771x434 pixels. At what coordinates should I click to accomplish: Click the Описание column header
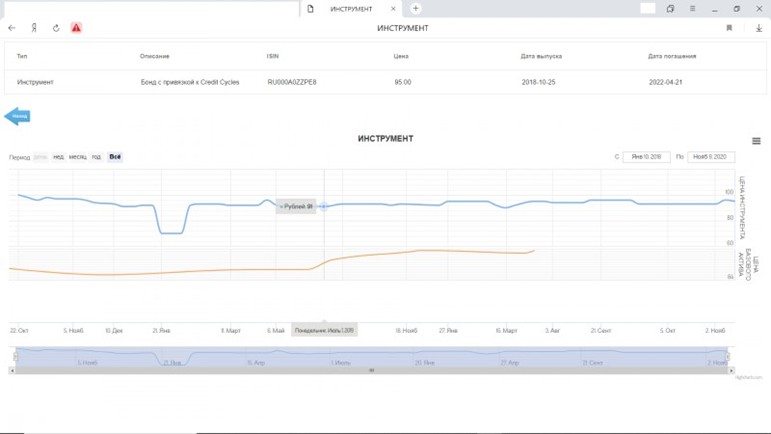pyautogui.click(x=154, y=56)
